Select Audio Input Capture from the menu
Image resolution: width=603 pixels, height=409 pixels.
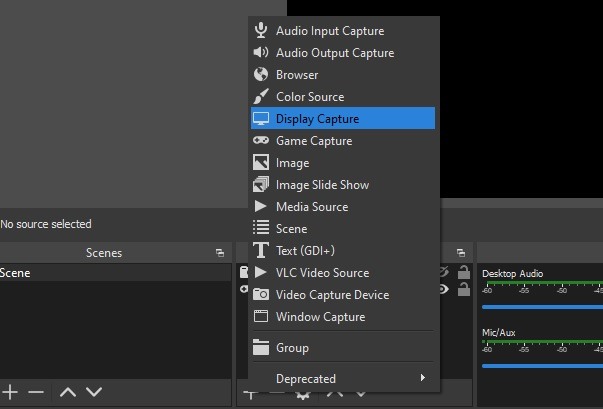[329, 31]
